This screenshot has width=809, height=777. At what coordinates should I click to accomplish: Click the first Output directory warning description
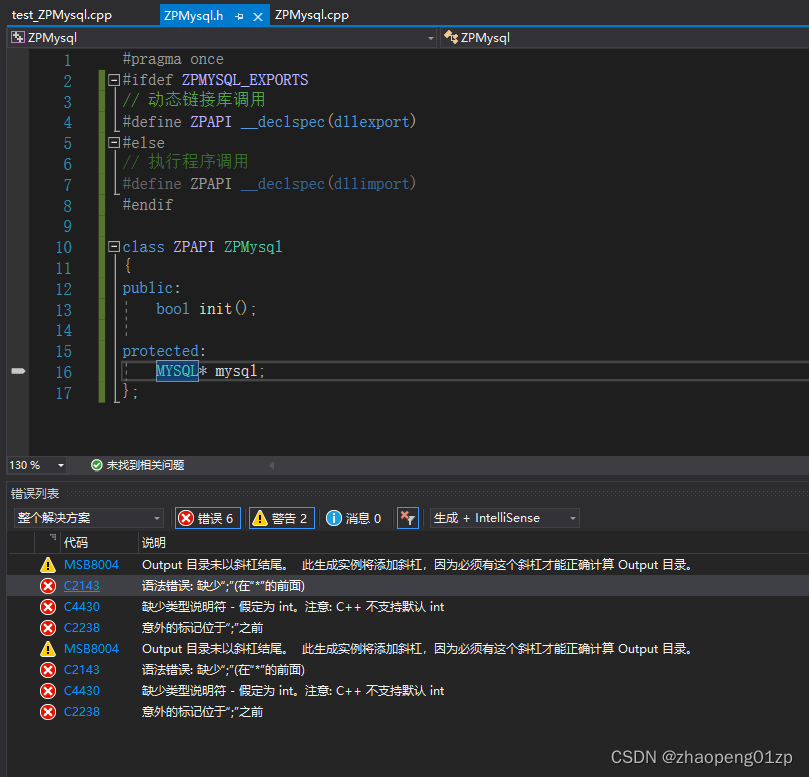point(417,565)
